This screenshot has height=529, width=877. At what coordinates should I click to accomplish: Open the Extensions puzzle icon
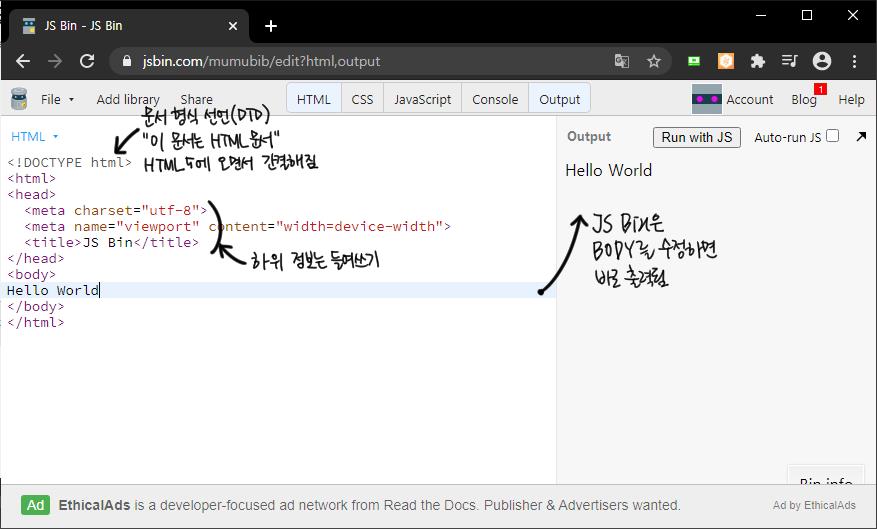757,61
